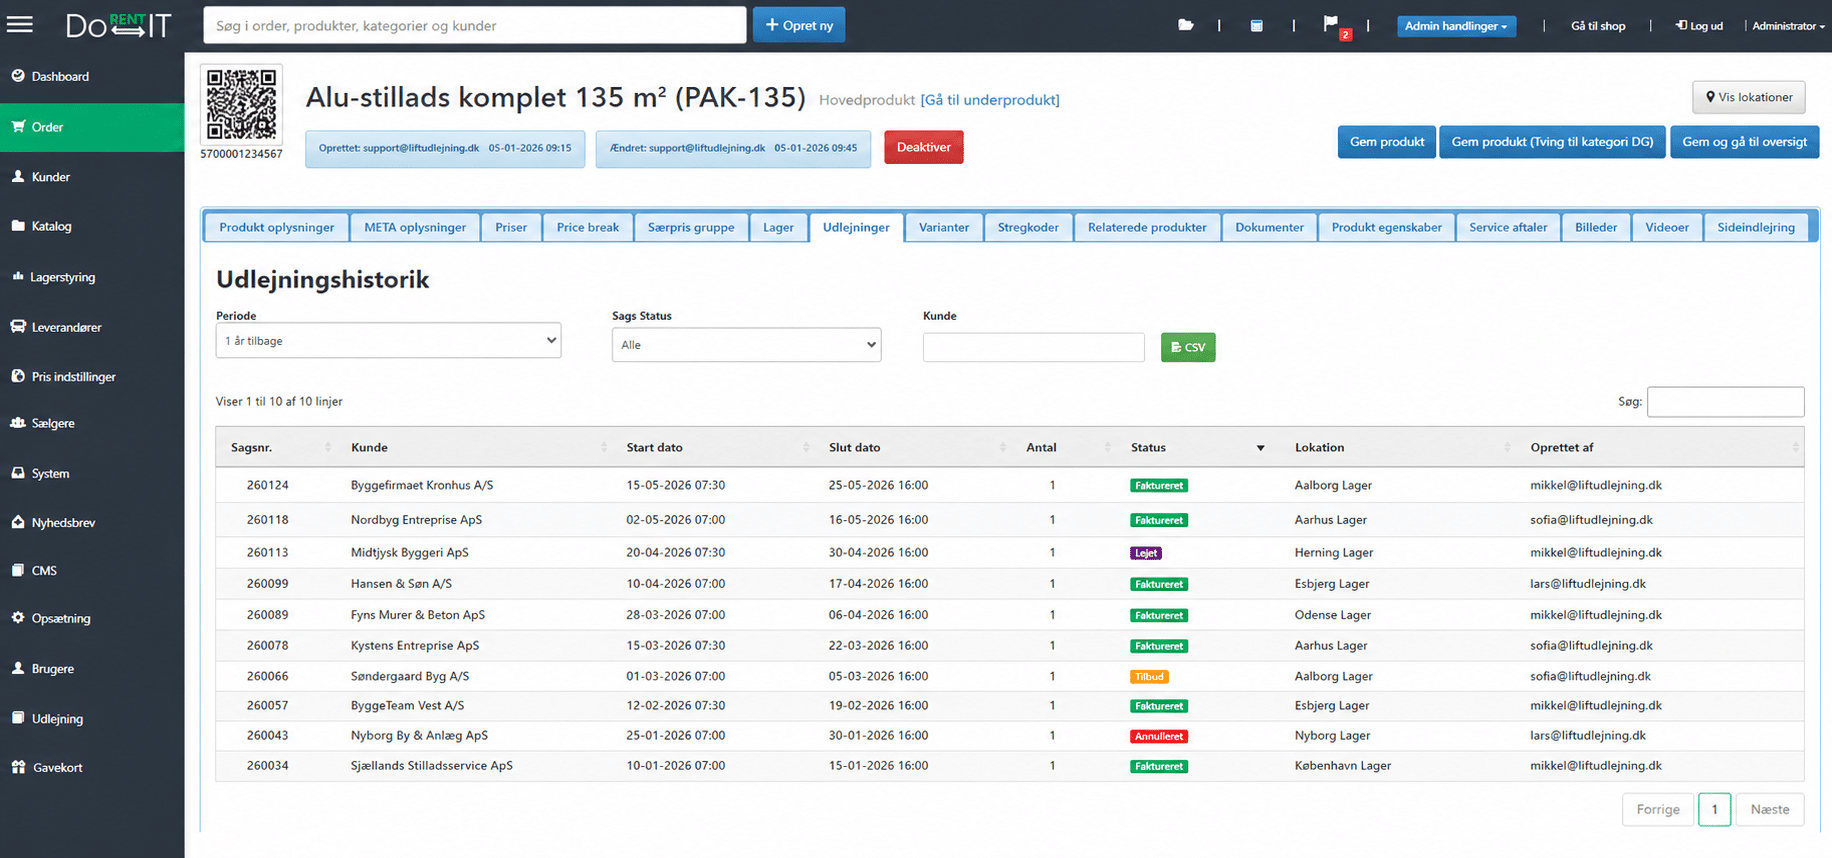The image size is (1832, 858).
Task: Open the Periode dropdown
Action: coord(388,340)
